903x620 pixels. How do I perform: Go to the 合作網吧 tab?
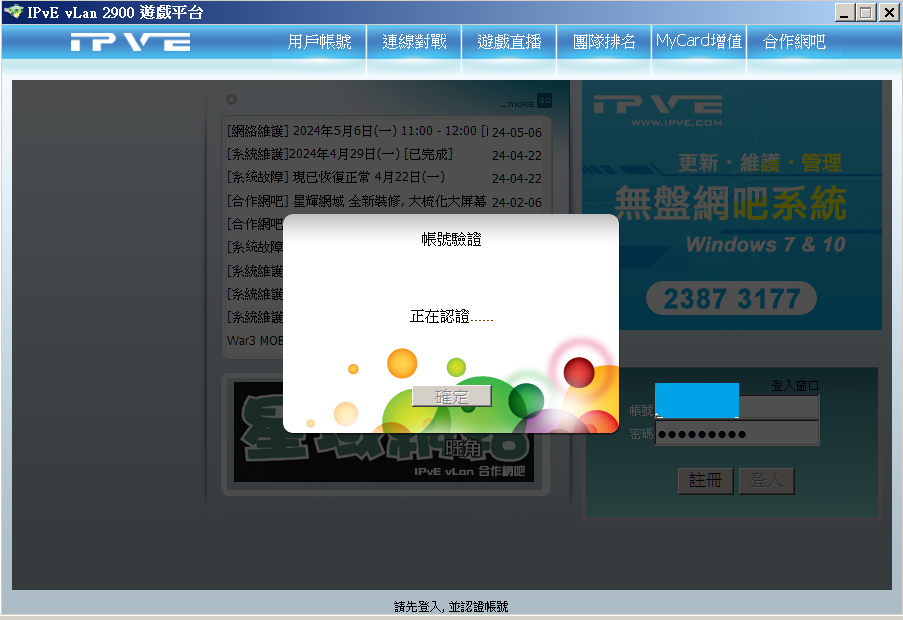click(794, 41)
